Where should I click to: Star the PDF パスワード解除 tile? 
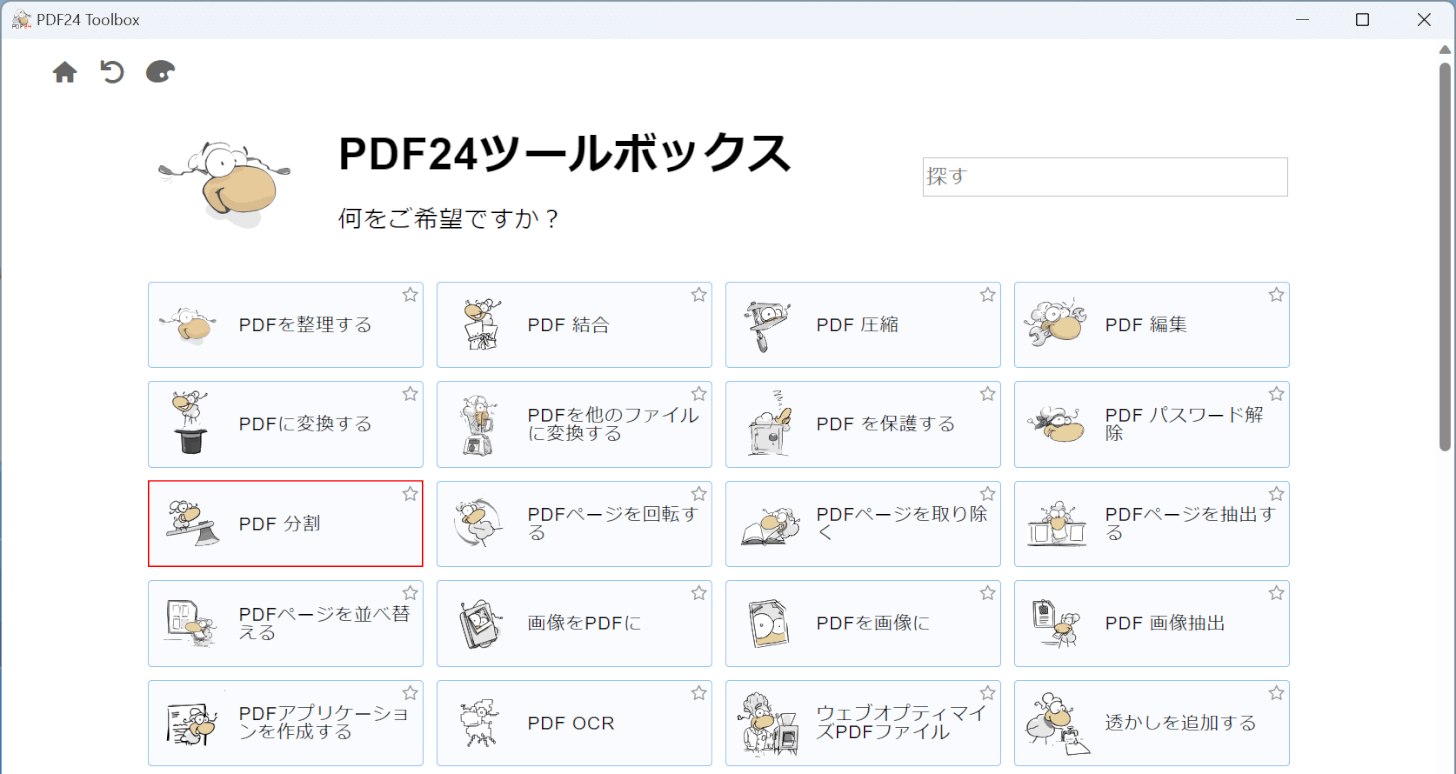tap(1277, 394)
